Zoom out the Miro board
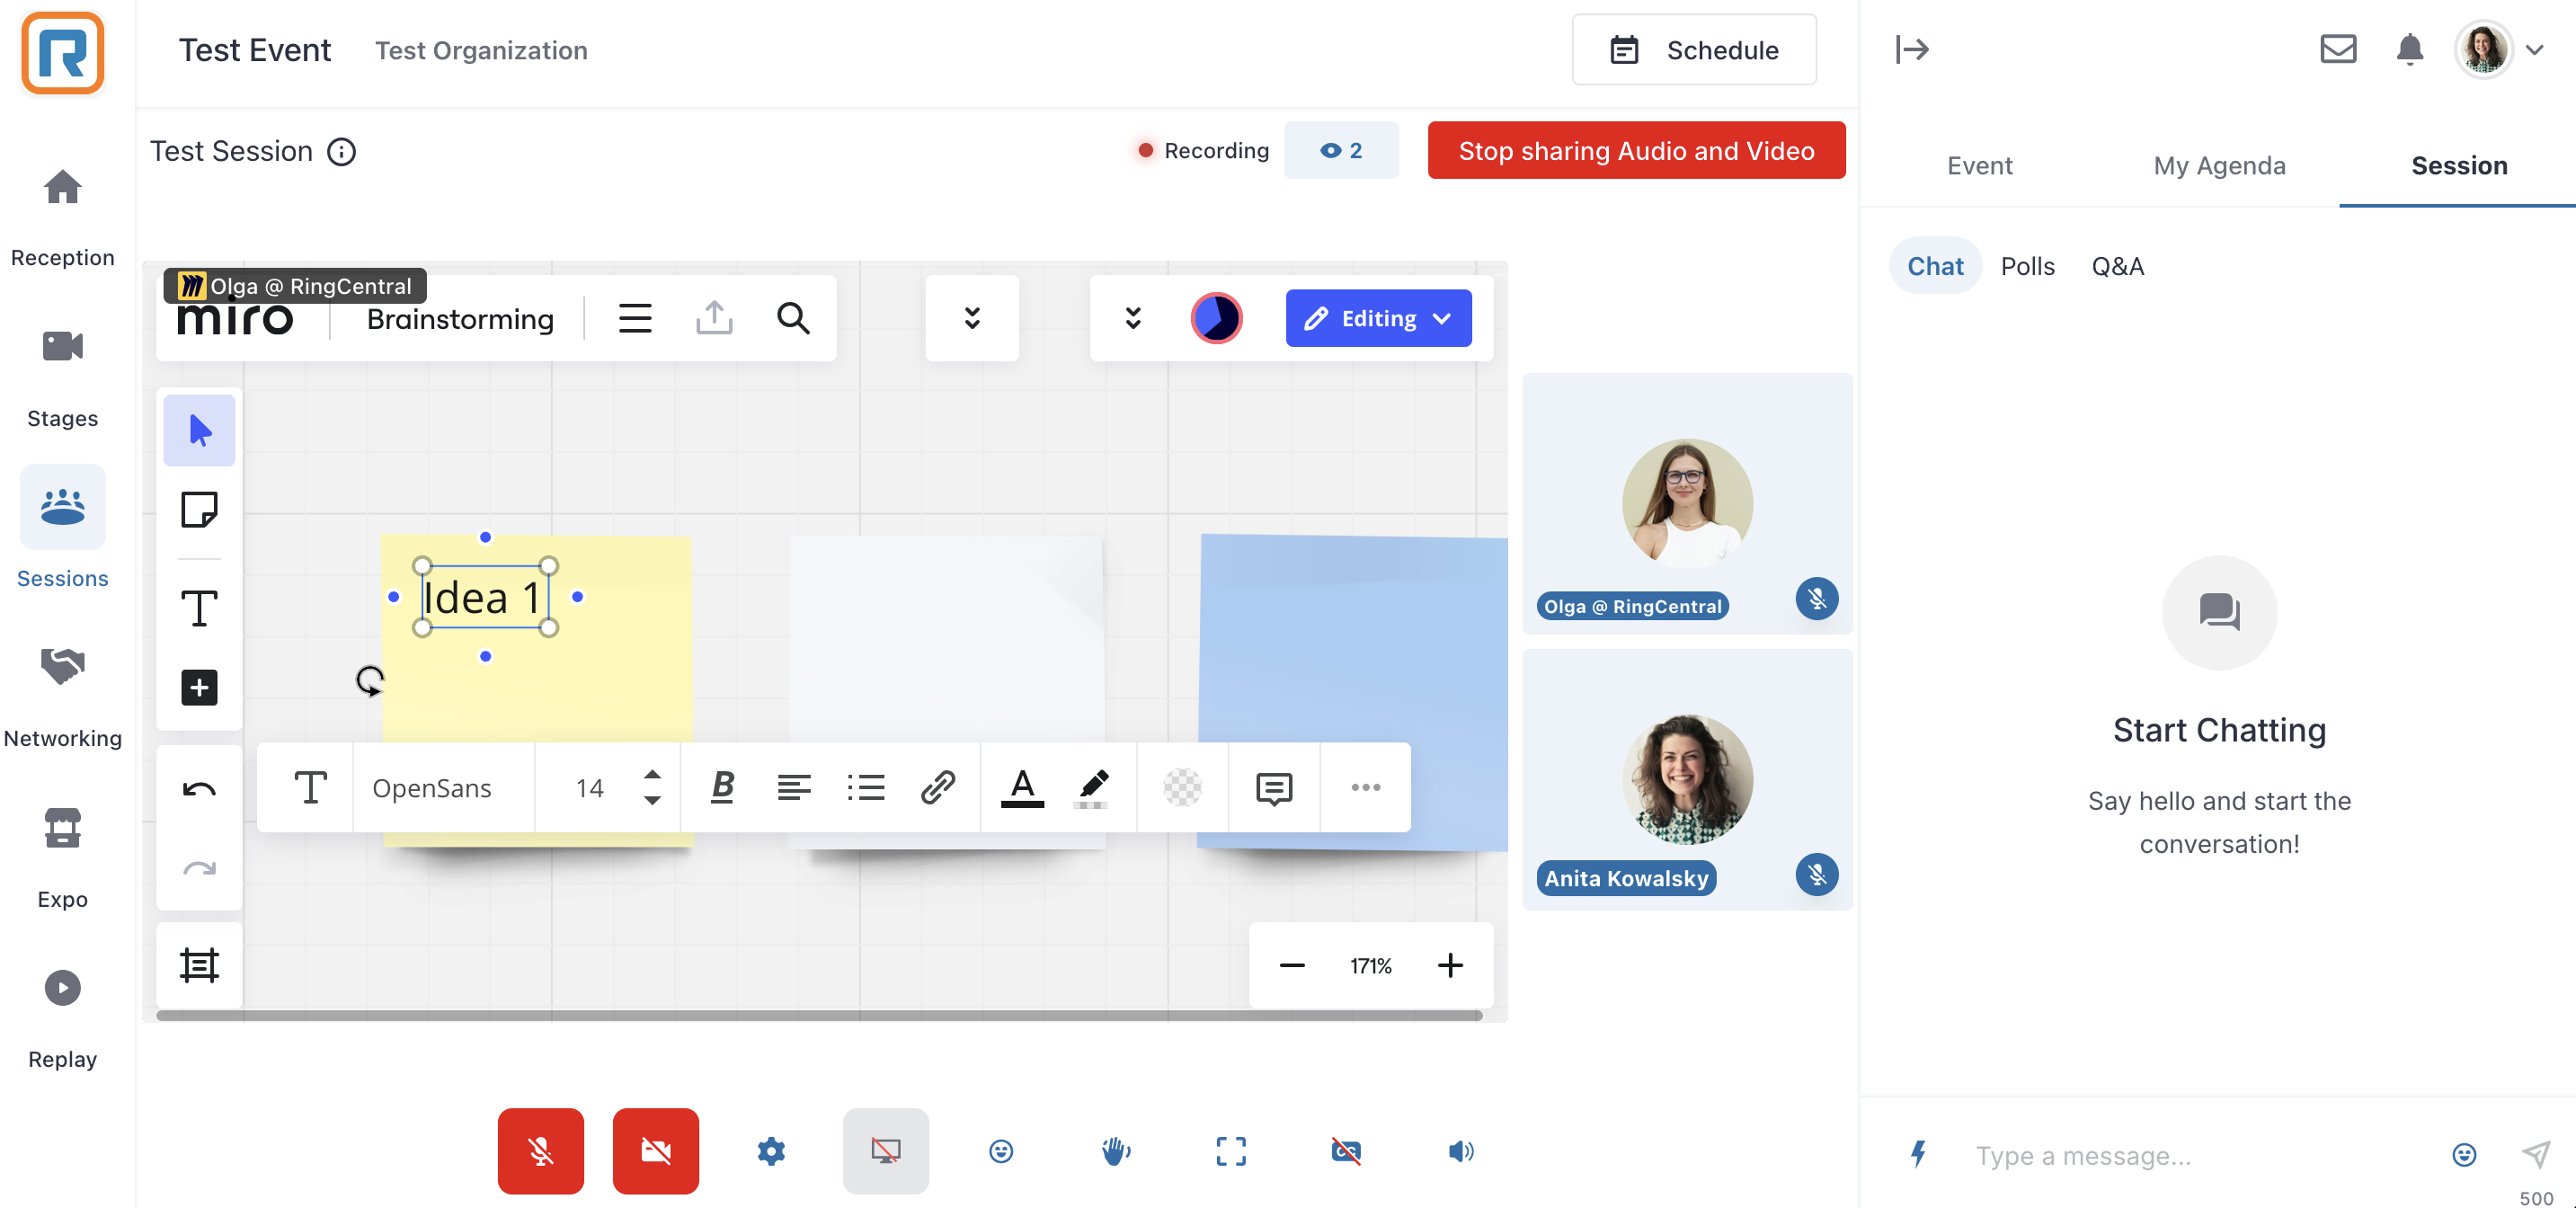 coord(1291,966)
